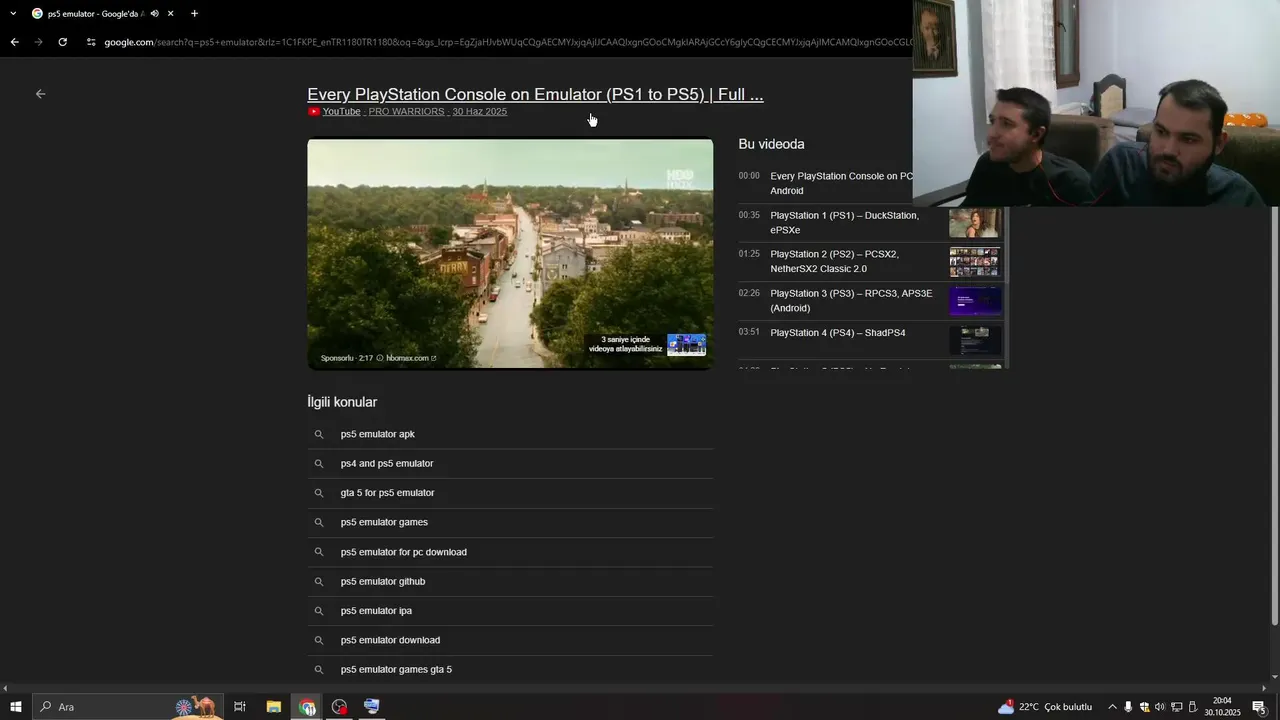Click the ad info icon next to 2:17
This screenshot has height=720, width=1280.
(x=380, y=358)
